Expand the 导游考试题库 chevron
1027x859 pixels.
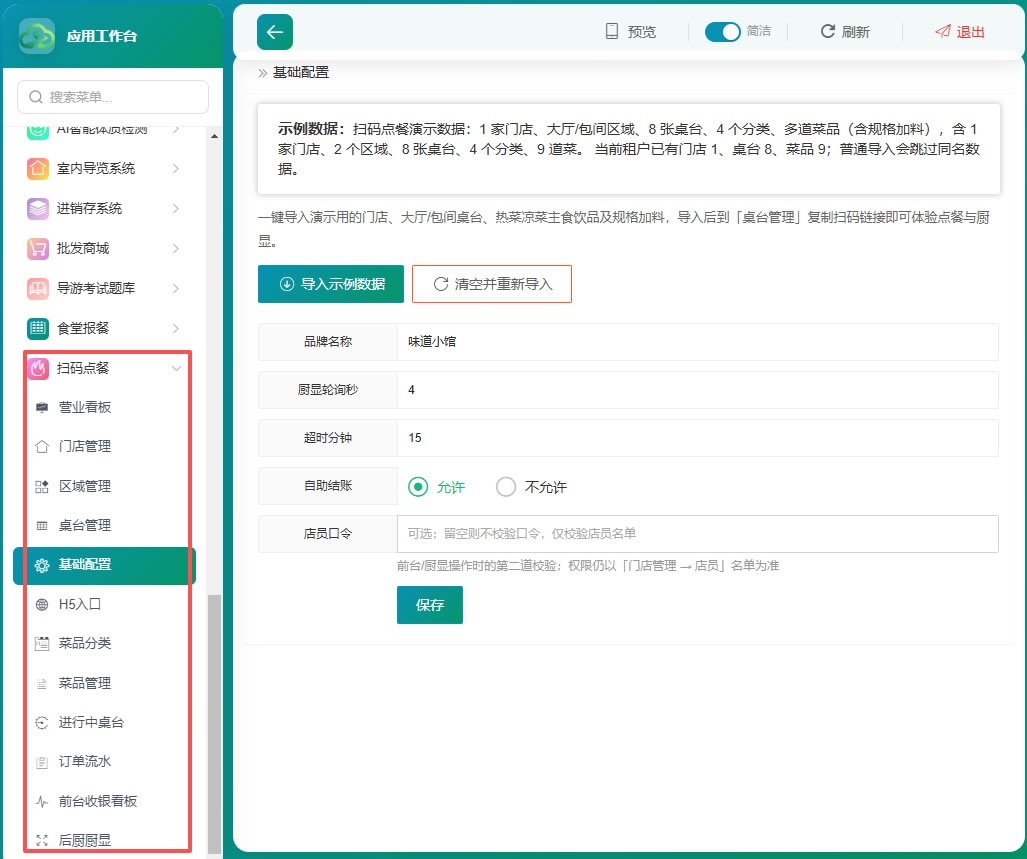(176, 288)
